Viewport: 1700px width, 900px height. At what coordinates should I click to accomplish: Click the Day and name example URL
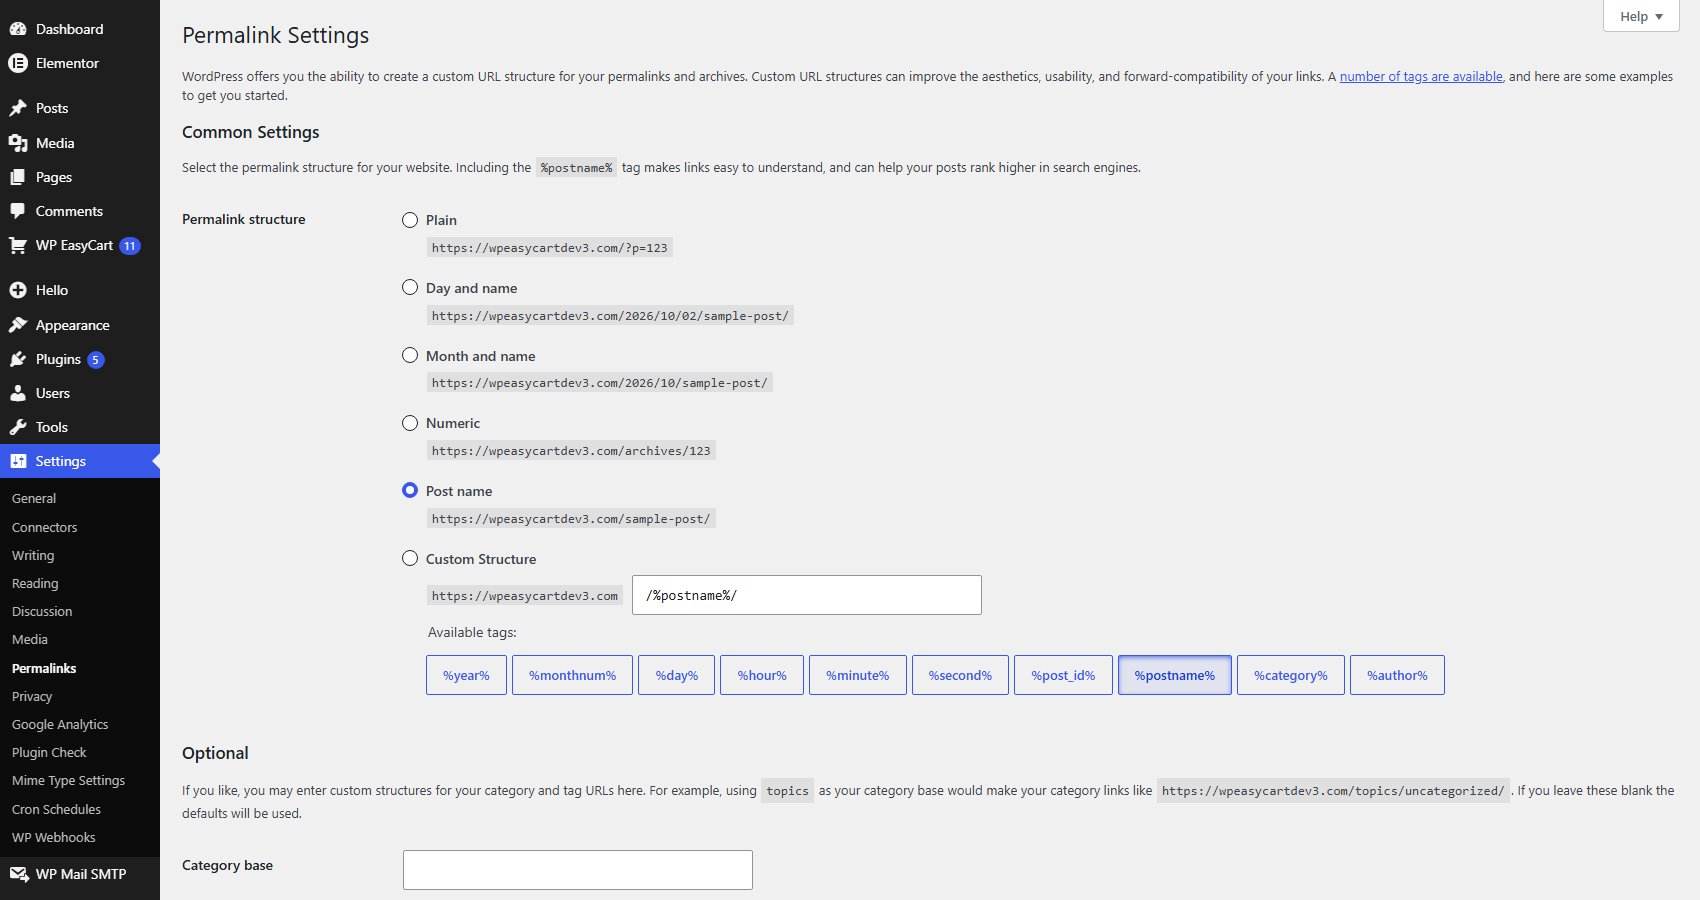pos(610,315)
